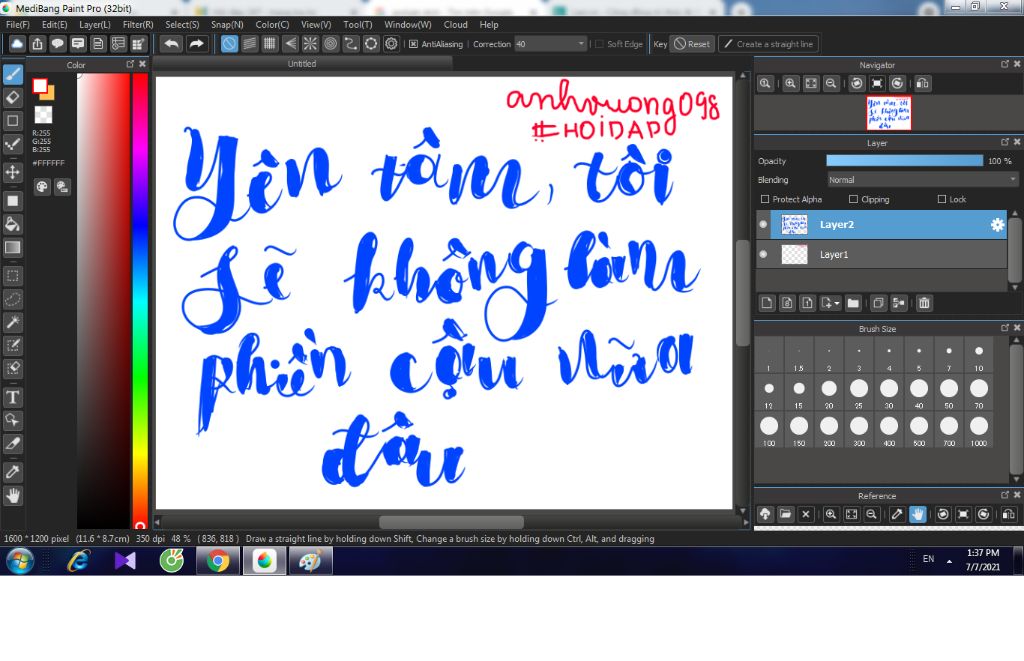The height and width of the screenshot is (661, 1024).
Task: Undock the Color panel
Action: 130,64
